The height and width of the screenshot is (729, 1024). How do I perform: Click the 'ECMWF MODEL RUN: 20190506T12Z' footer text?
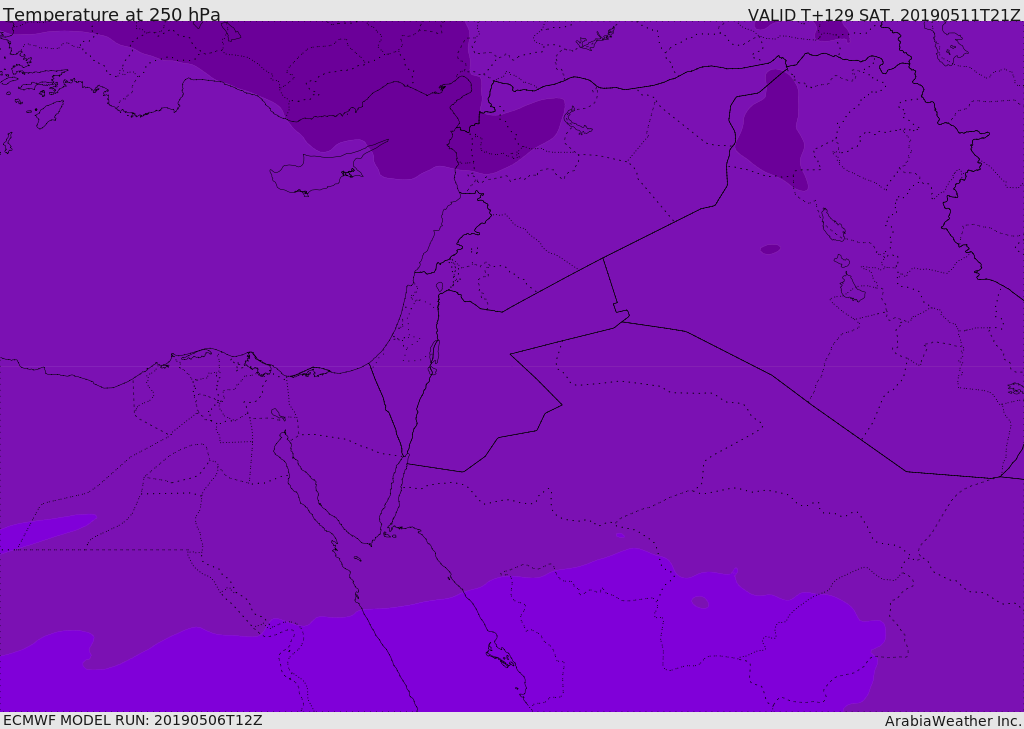[x=133, y=720]
